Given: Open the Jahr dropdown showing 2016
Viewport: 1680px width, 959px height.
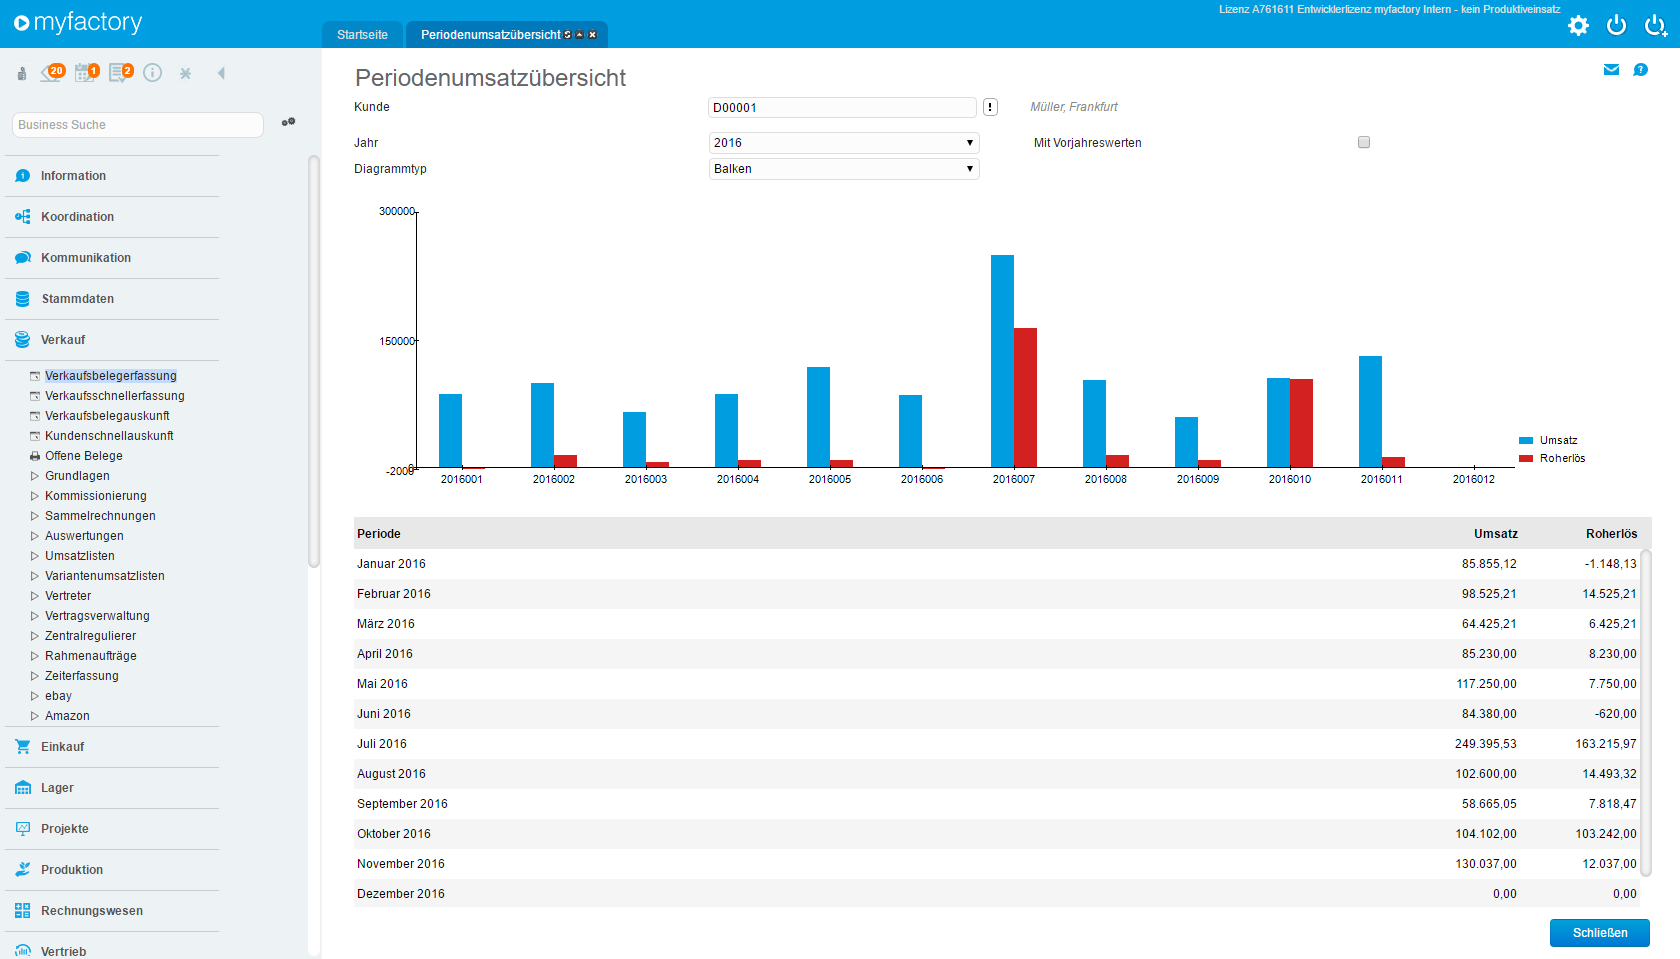Looking at the screenshot, I should [x=843, y=143].
